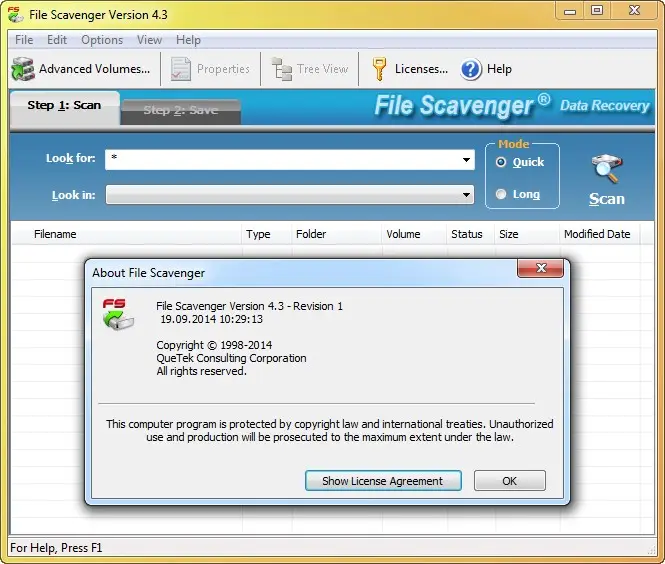Click 'For Help, Press F1' status text
Screen dimensions: 665x564
(x=56, y=548)
